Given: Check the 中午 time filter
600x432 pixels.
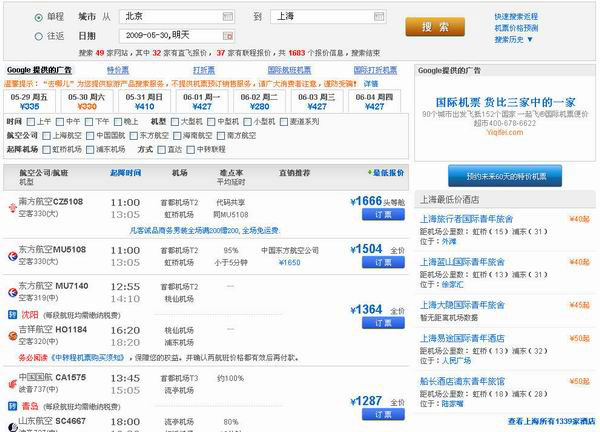Looking at the screenshot, I should tap(60, 122).
